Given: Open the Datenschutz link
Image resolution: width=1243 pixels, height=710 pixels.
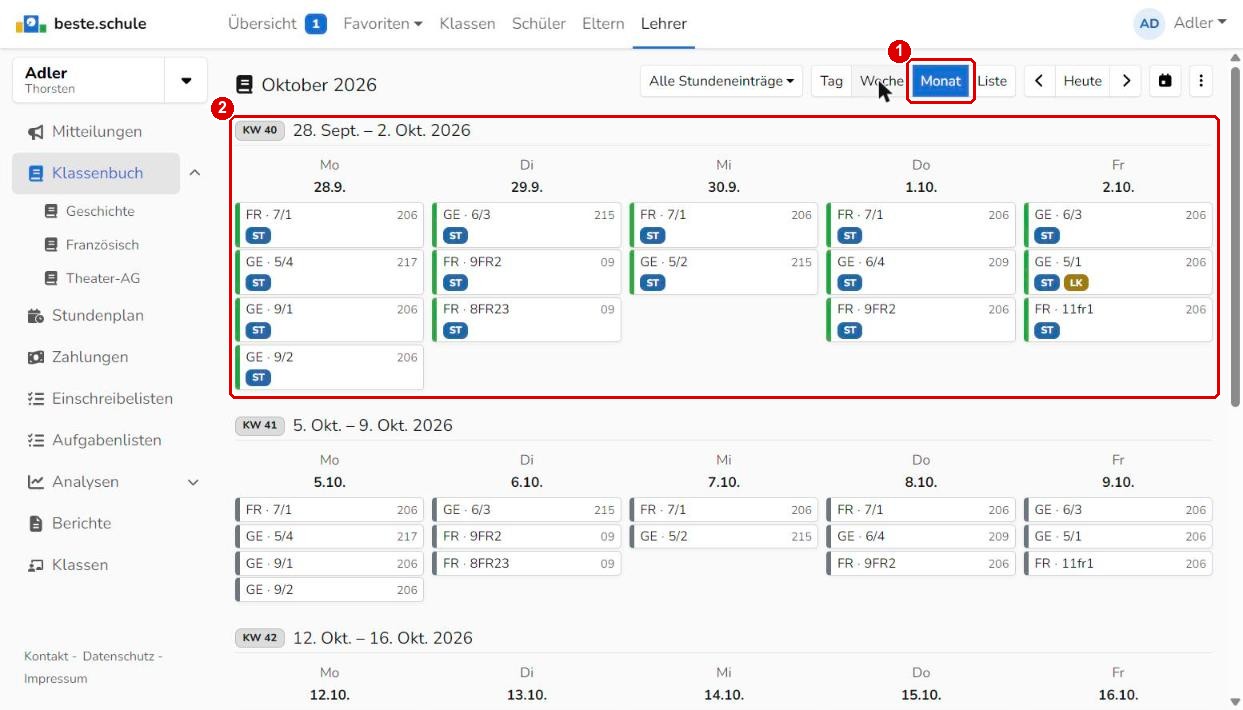Looking at the screenshot, I should click(118, 656).
